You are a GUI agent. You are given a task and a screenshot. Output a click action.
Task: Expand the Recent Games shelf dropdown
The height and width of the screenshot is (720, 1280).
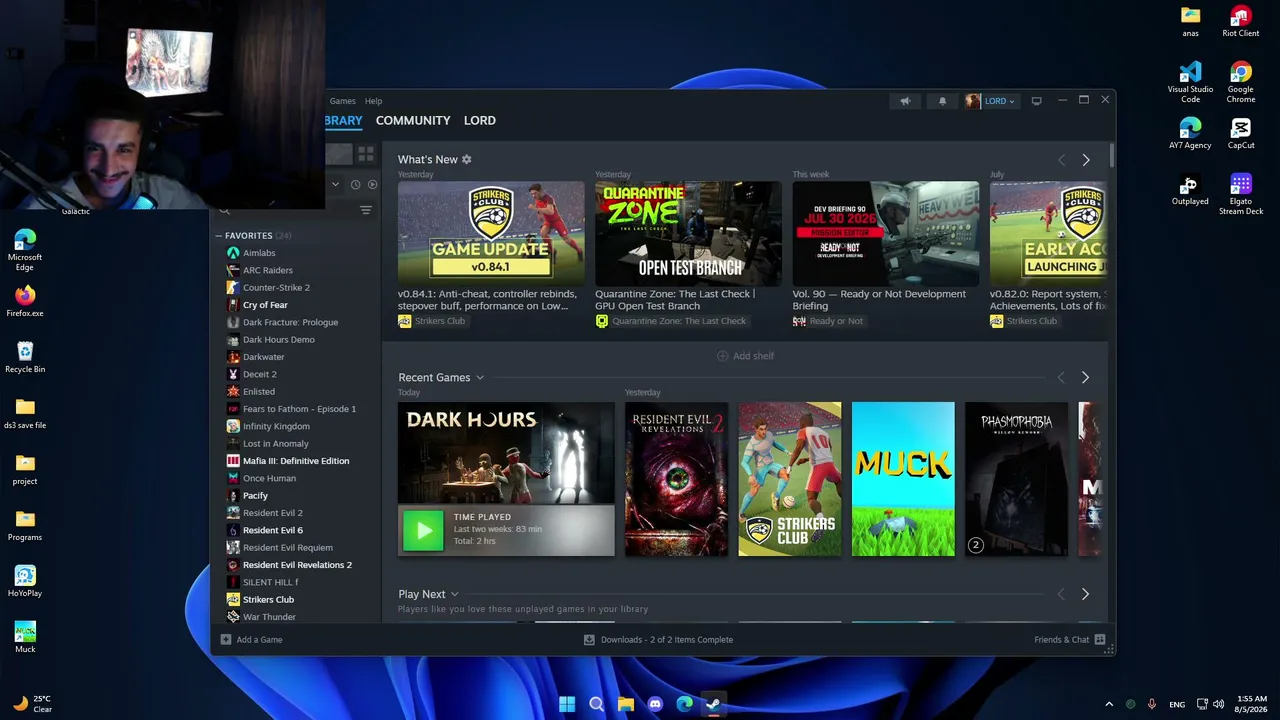click(x=480, y=378)
